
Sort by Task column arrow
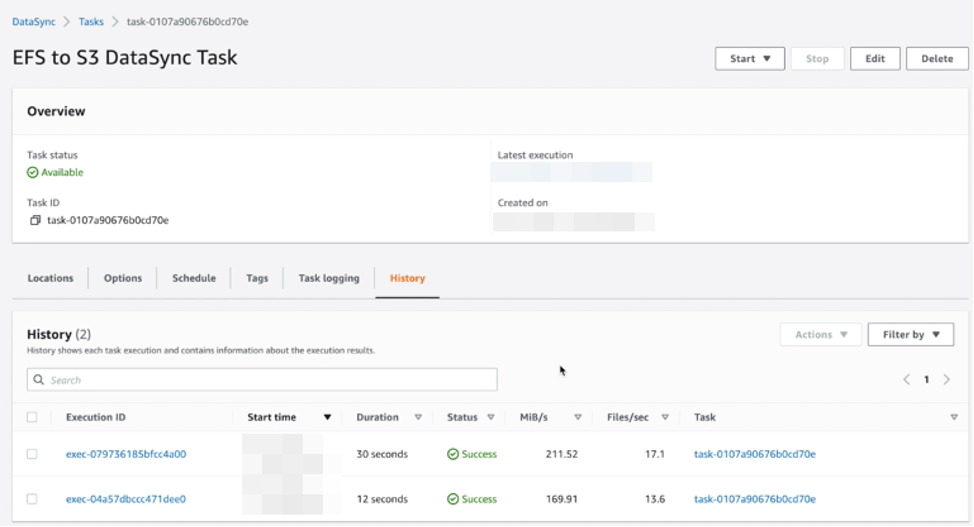pyautogui.click(x=954, y=417)
